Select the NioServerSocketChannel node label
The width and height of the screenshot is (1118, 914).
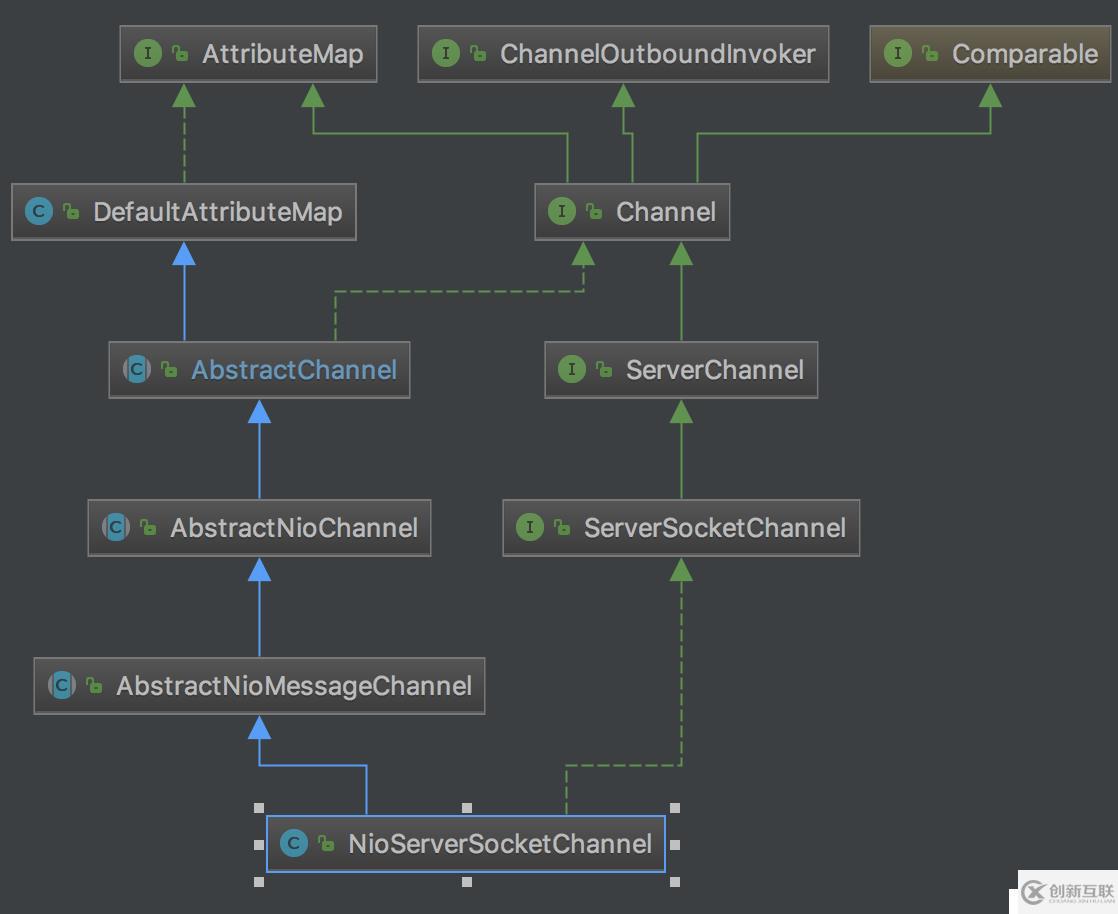click(x=500, y=845)
